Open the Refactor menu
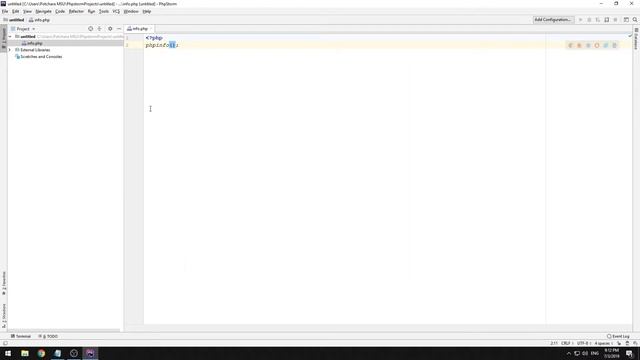The height and width of the screenshot is (360, 640). click(x=76, y=11)
